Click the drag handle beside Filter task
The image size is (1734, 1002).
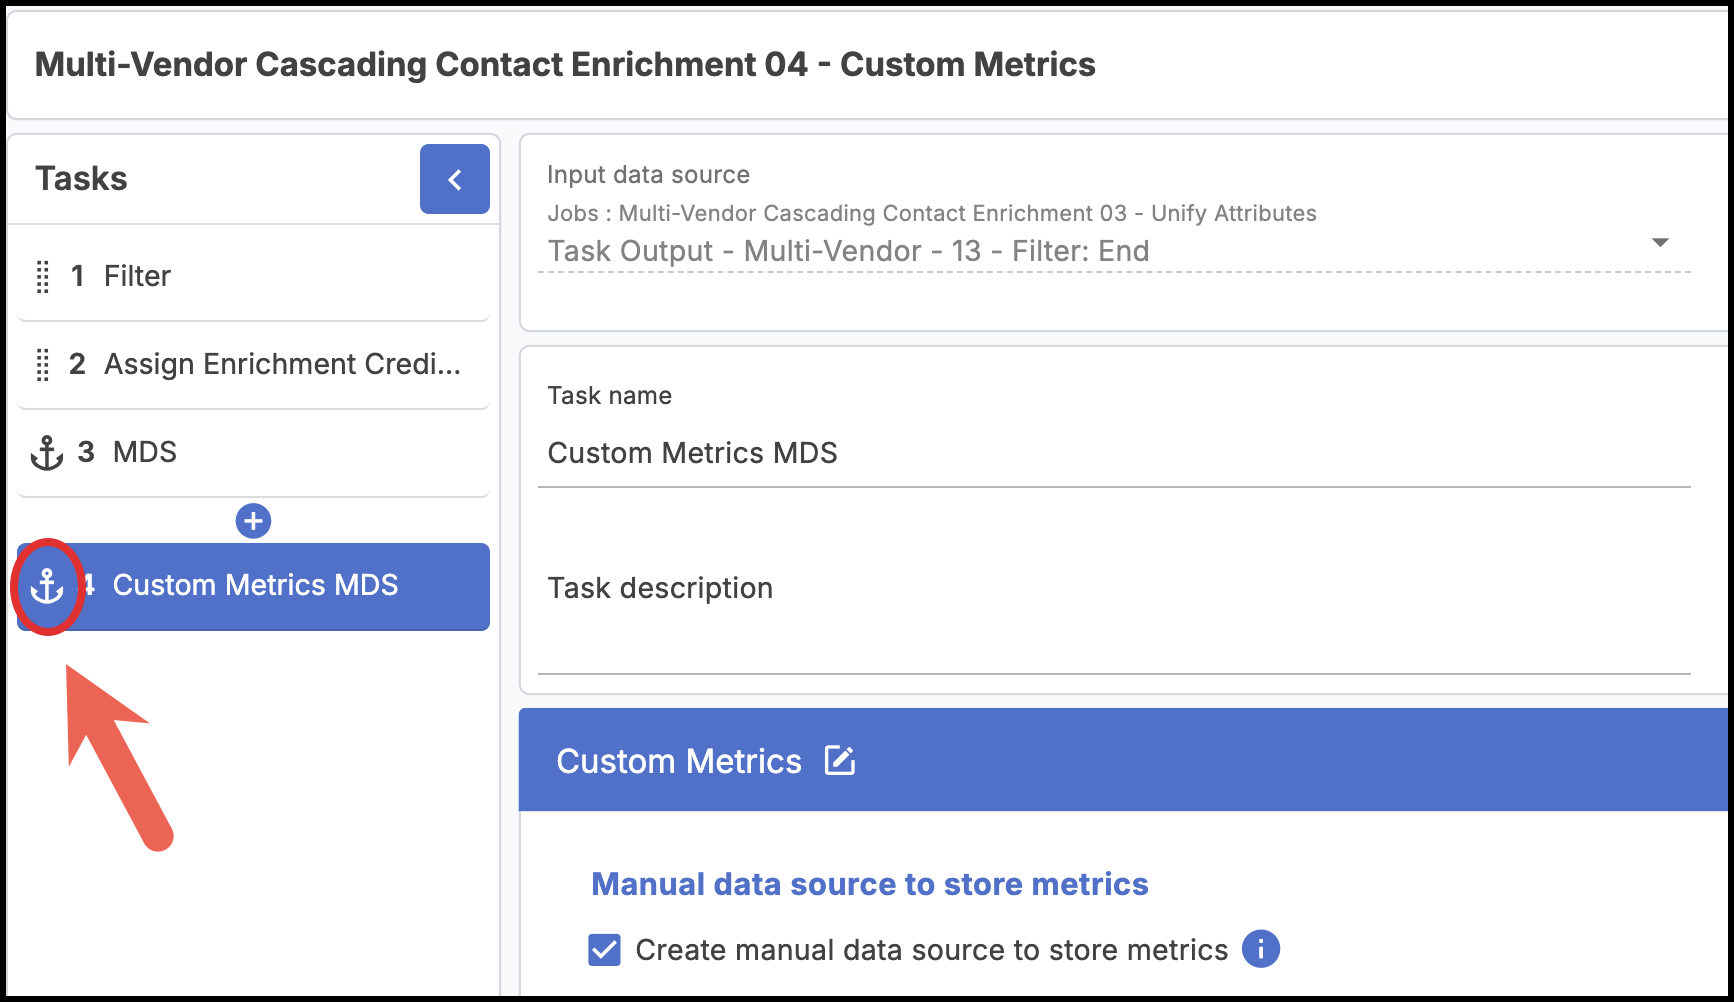(x=43, y=277)
